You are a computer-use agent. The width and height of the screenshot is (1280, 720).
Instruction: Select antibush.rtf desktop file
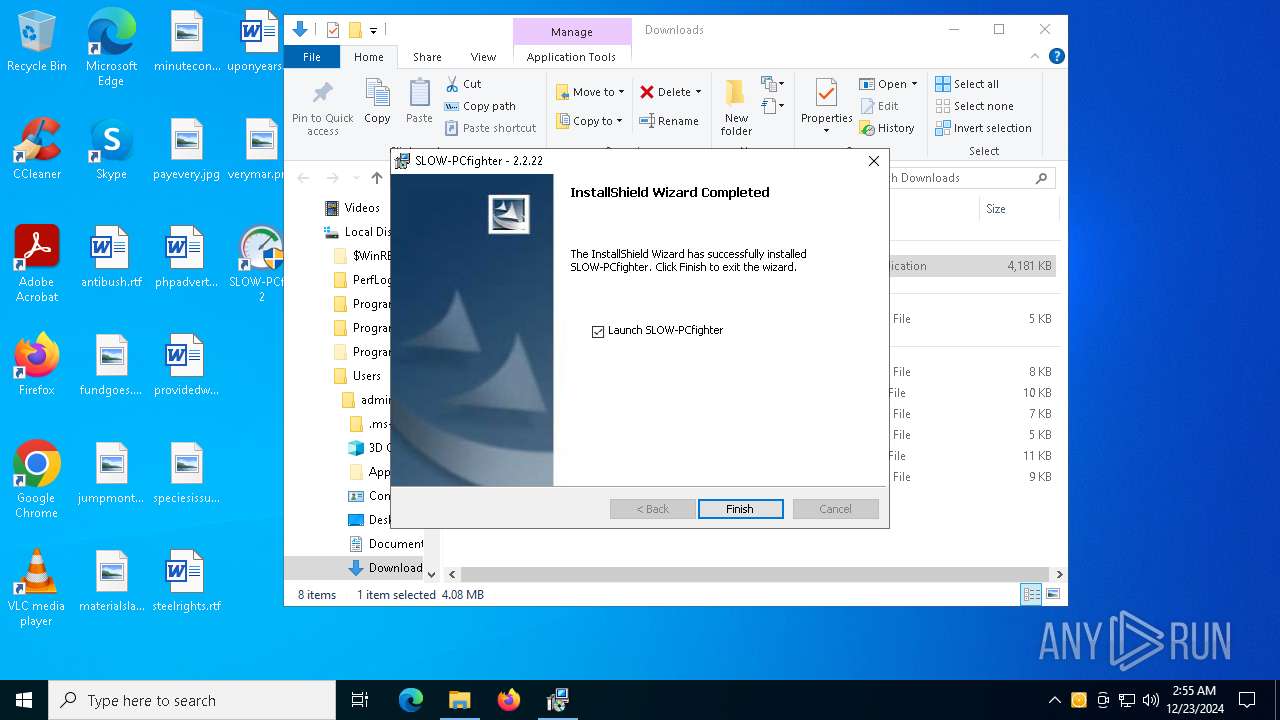111,258
